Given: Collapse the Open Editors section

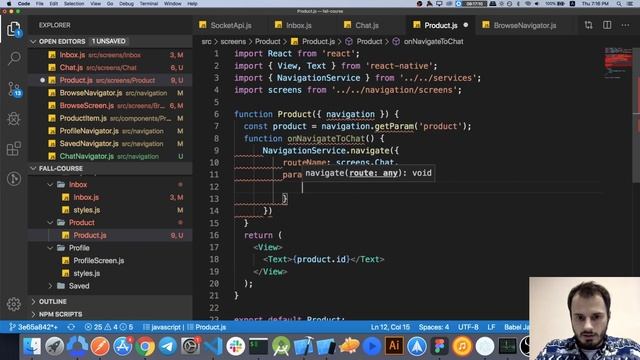Looking at the screenshot, I should coord(33,41).
